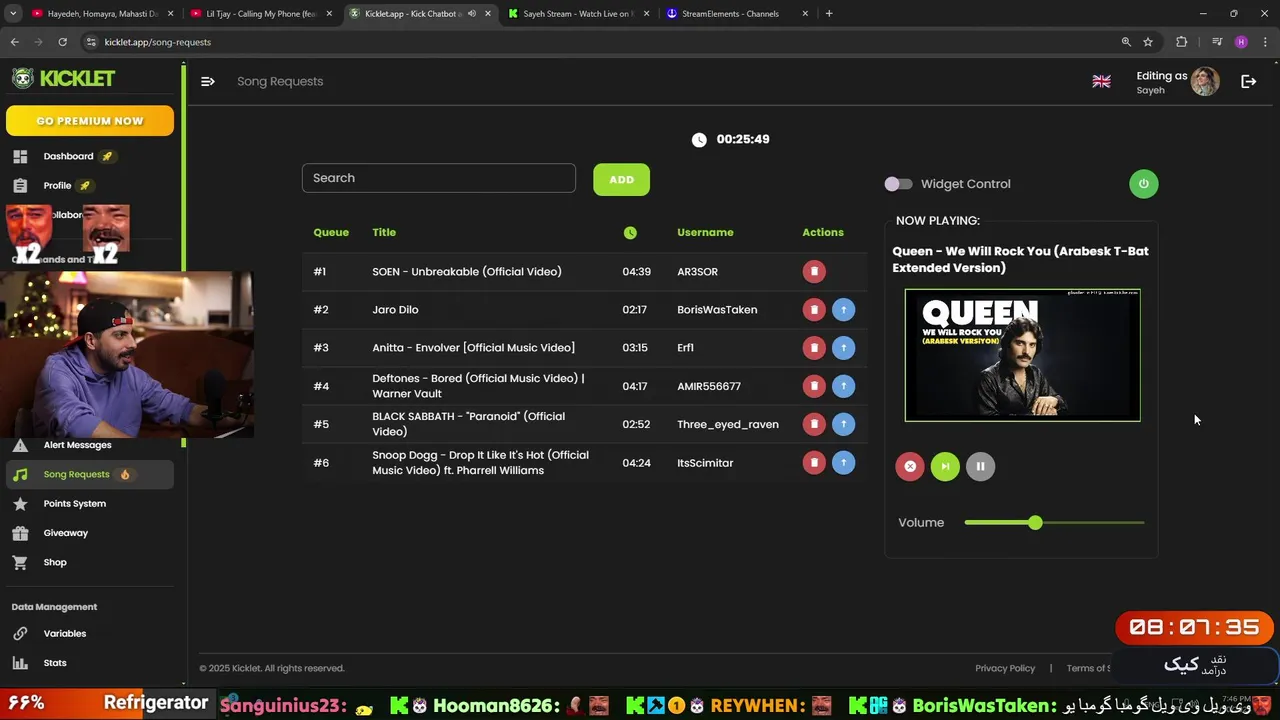Stop the now playing song with red X
This screenshot has width=1280, height=720.
click(x=910, y=466)
